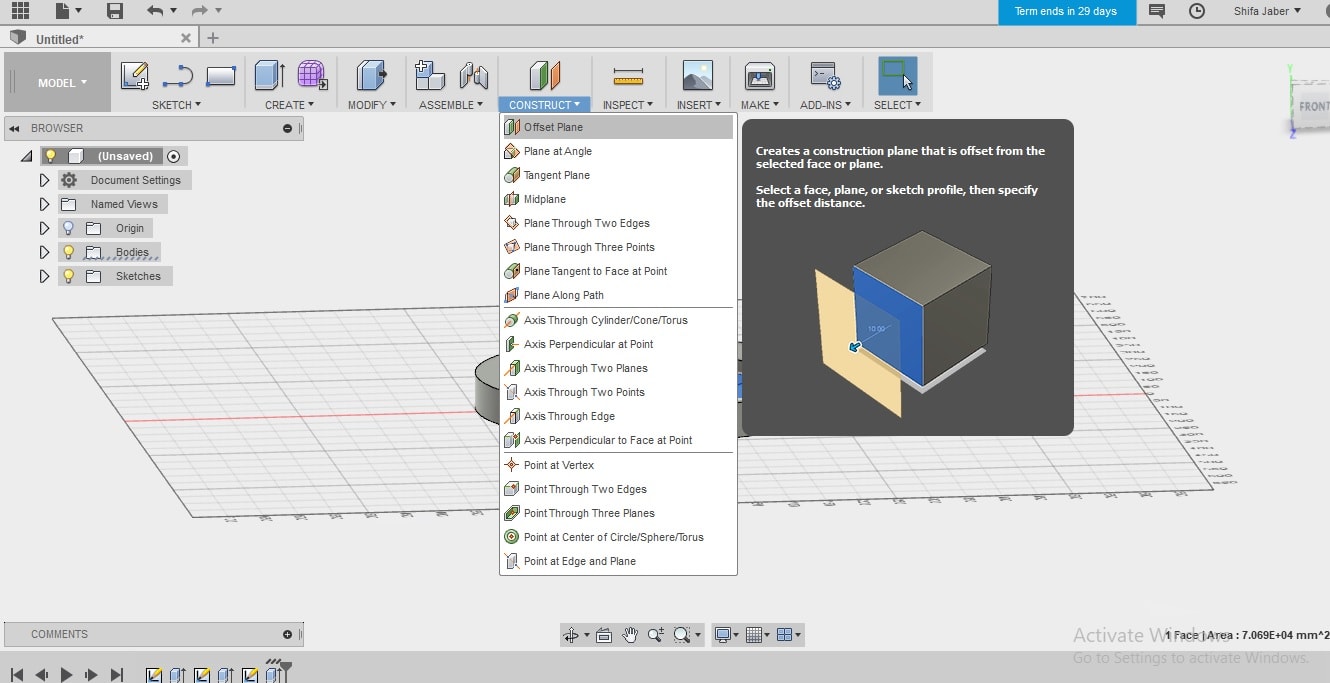Viewport: 1330px width, 683px height.
Task: Open the Scripts and Add-Ins icon
Action: (x=825, y=76)
